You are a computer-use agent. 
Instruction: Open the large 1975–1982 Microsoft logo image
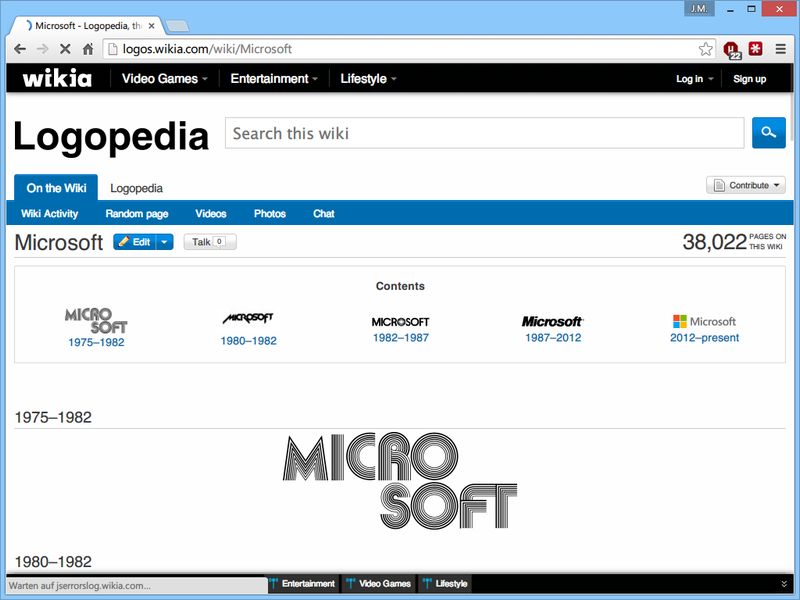coord(400,481)
